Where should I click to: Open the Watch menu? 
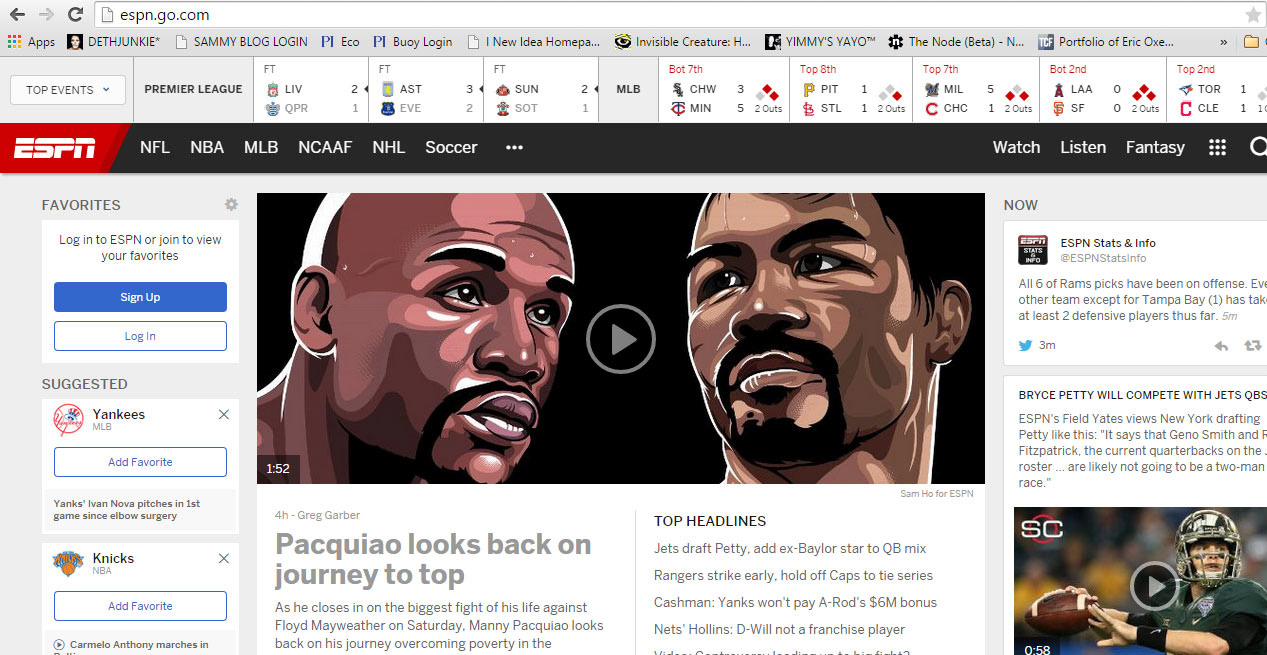[1016, 147]
